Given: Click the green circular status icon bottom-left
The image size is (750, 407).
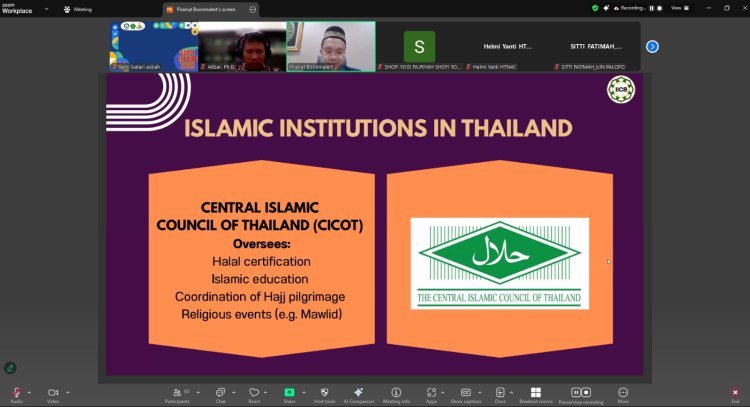Looking at the screenshot, I should (x=10, y=368).
